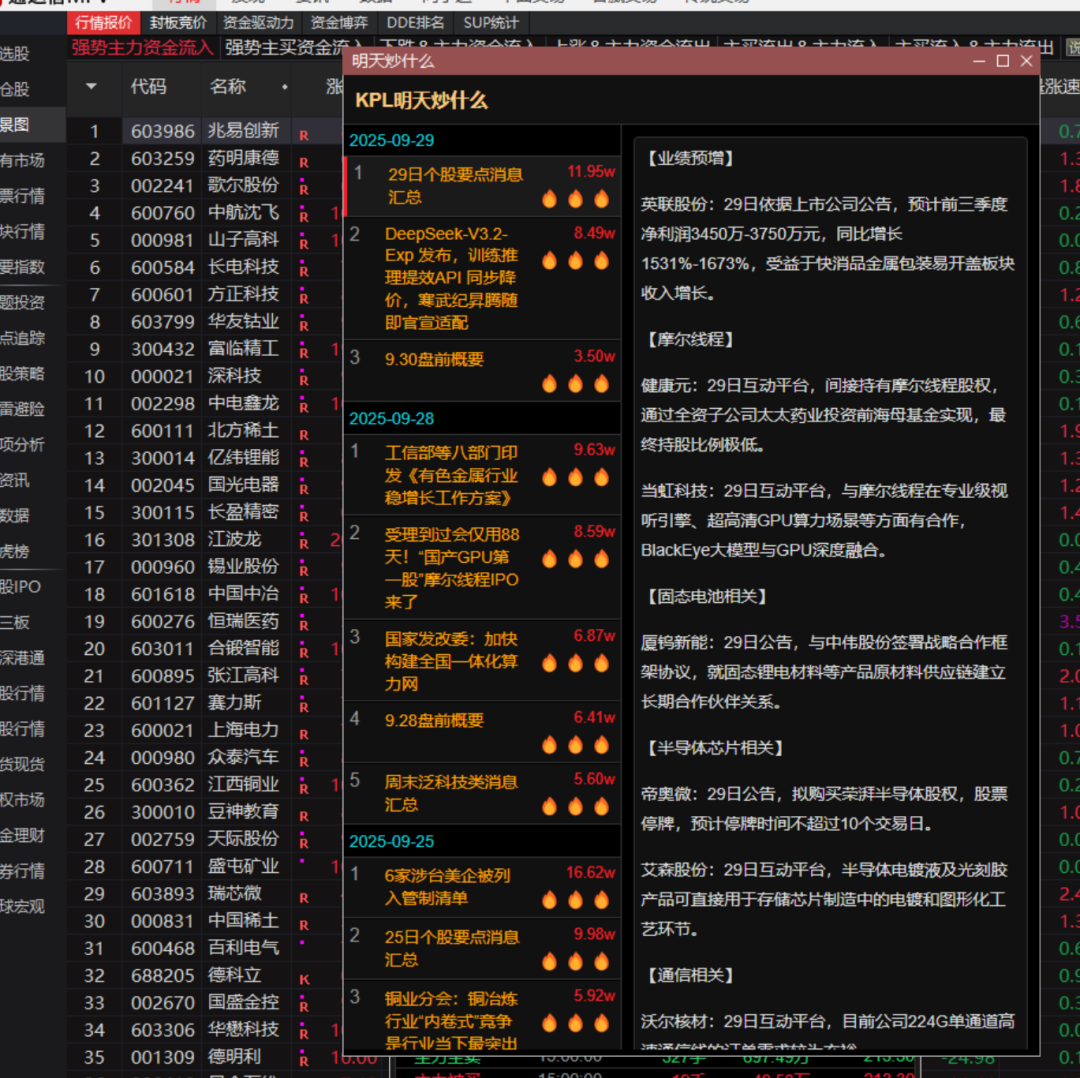Switch to the DDE排名 tab
The image size is (1080, 1078).
[416, 23]
